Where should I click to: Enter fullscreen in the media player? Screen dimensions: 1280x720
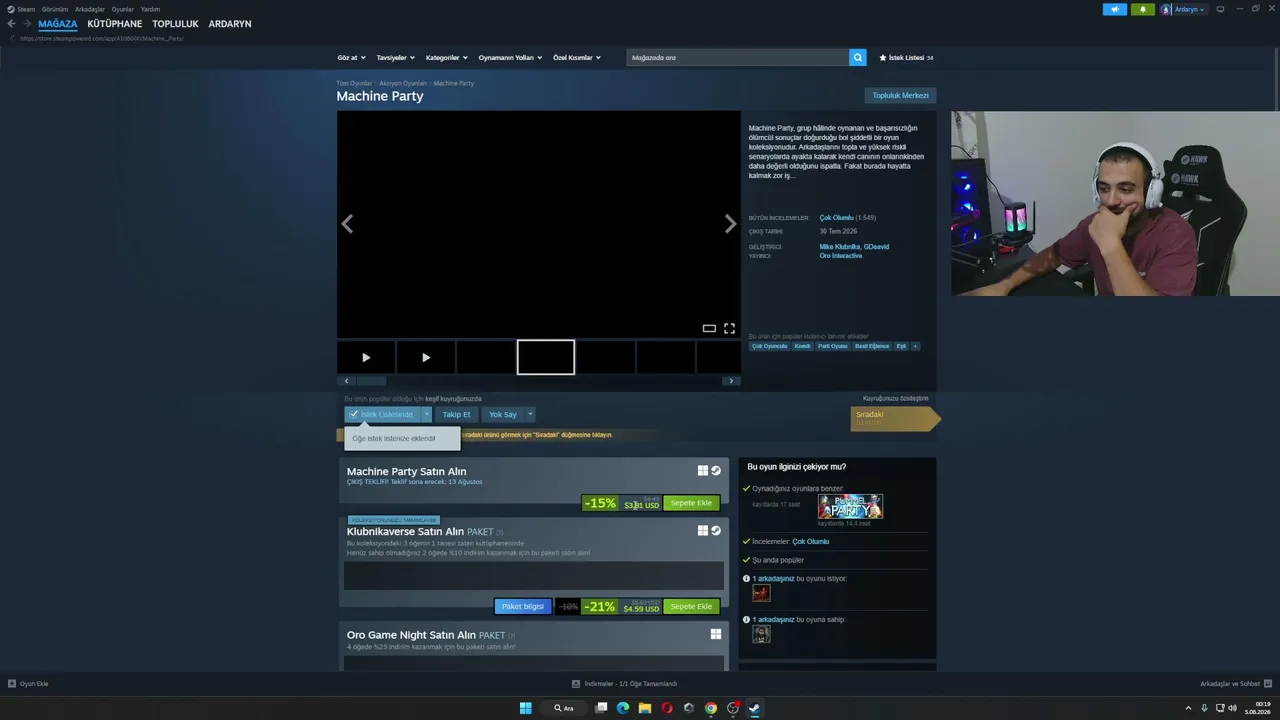(x=729, y=328)
